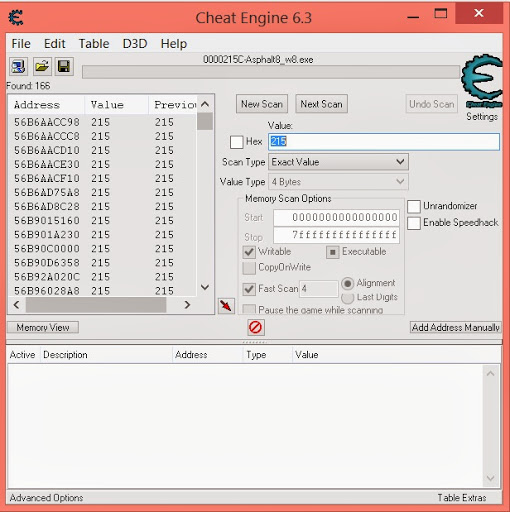Screen dimensions: 510x512
Task: Click the results vertical scrollbar thumb
Action: (205, 121)
